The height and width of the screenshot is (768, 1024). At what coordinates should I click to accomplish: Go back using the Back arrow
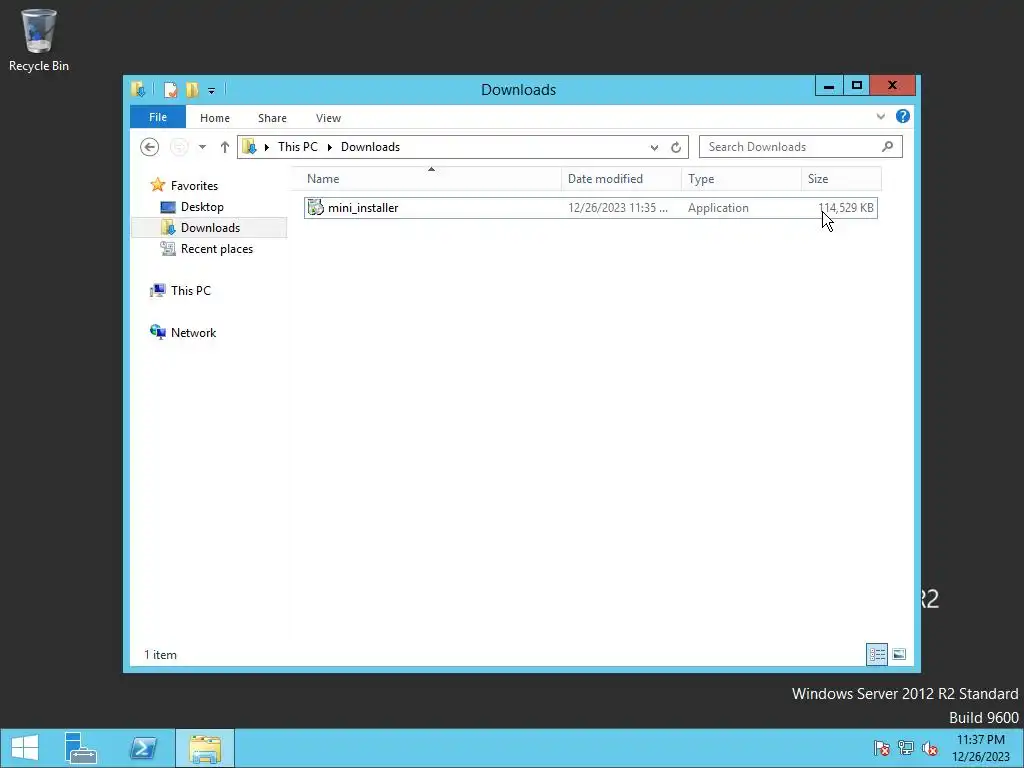(x=150, y=147)
